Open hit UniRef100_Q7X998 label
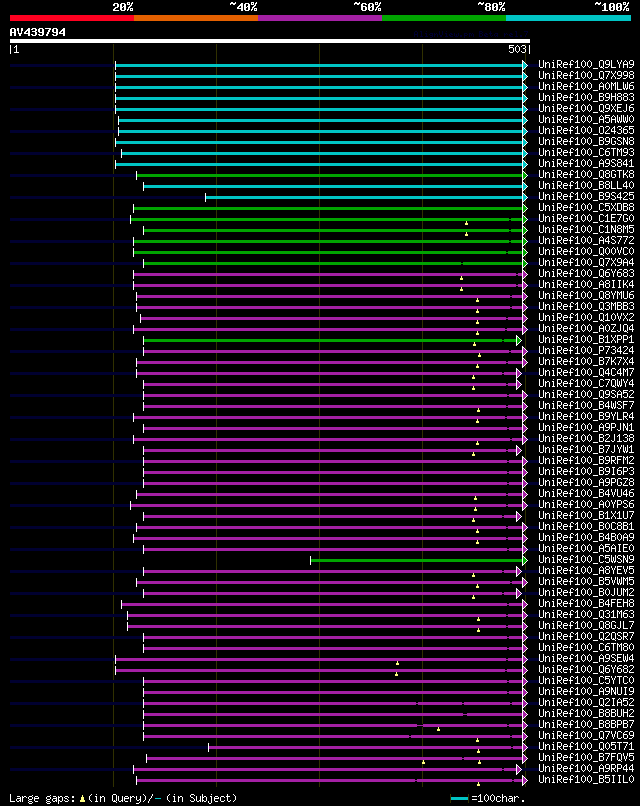640x806 pixels. point(586,76)
